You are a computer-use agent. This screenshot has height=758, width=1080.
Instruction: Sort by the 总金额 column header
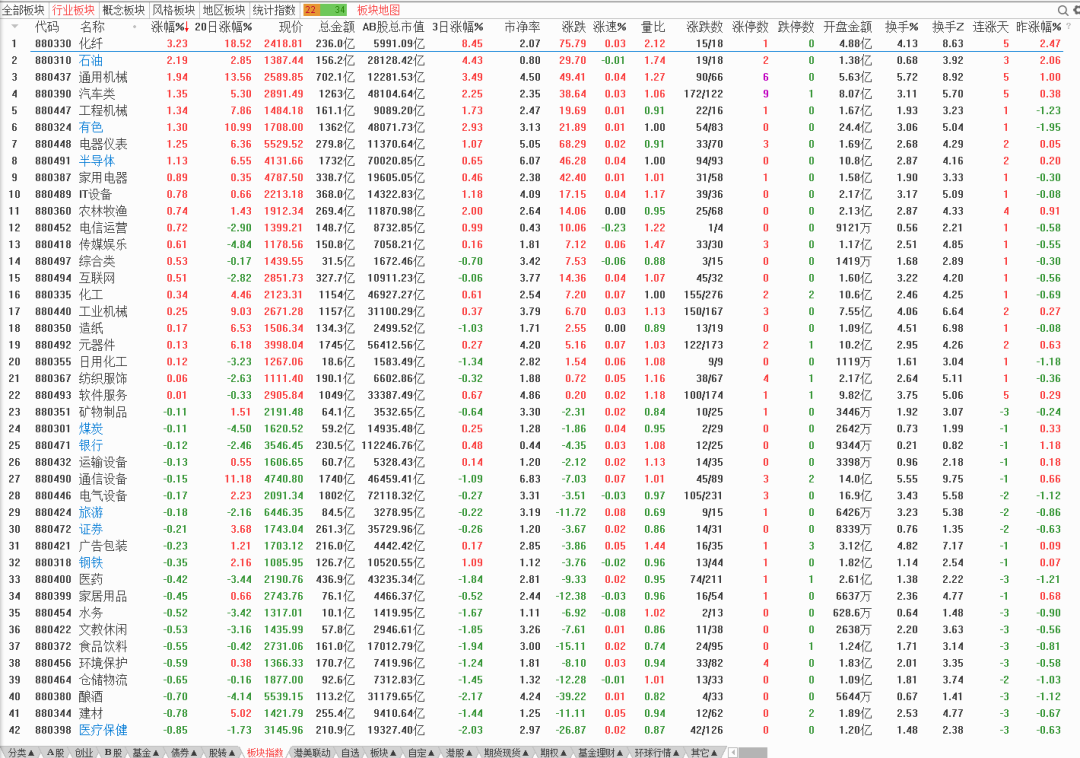[337, 27]
